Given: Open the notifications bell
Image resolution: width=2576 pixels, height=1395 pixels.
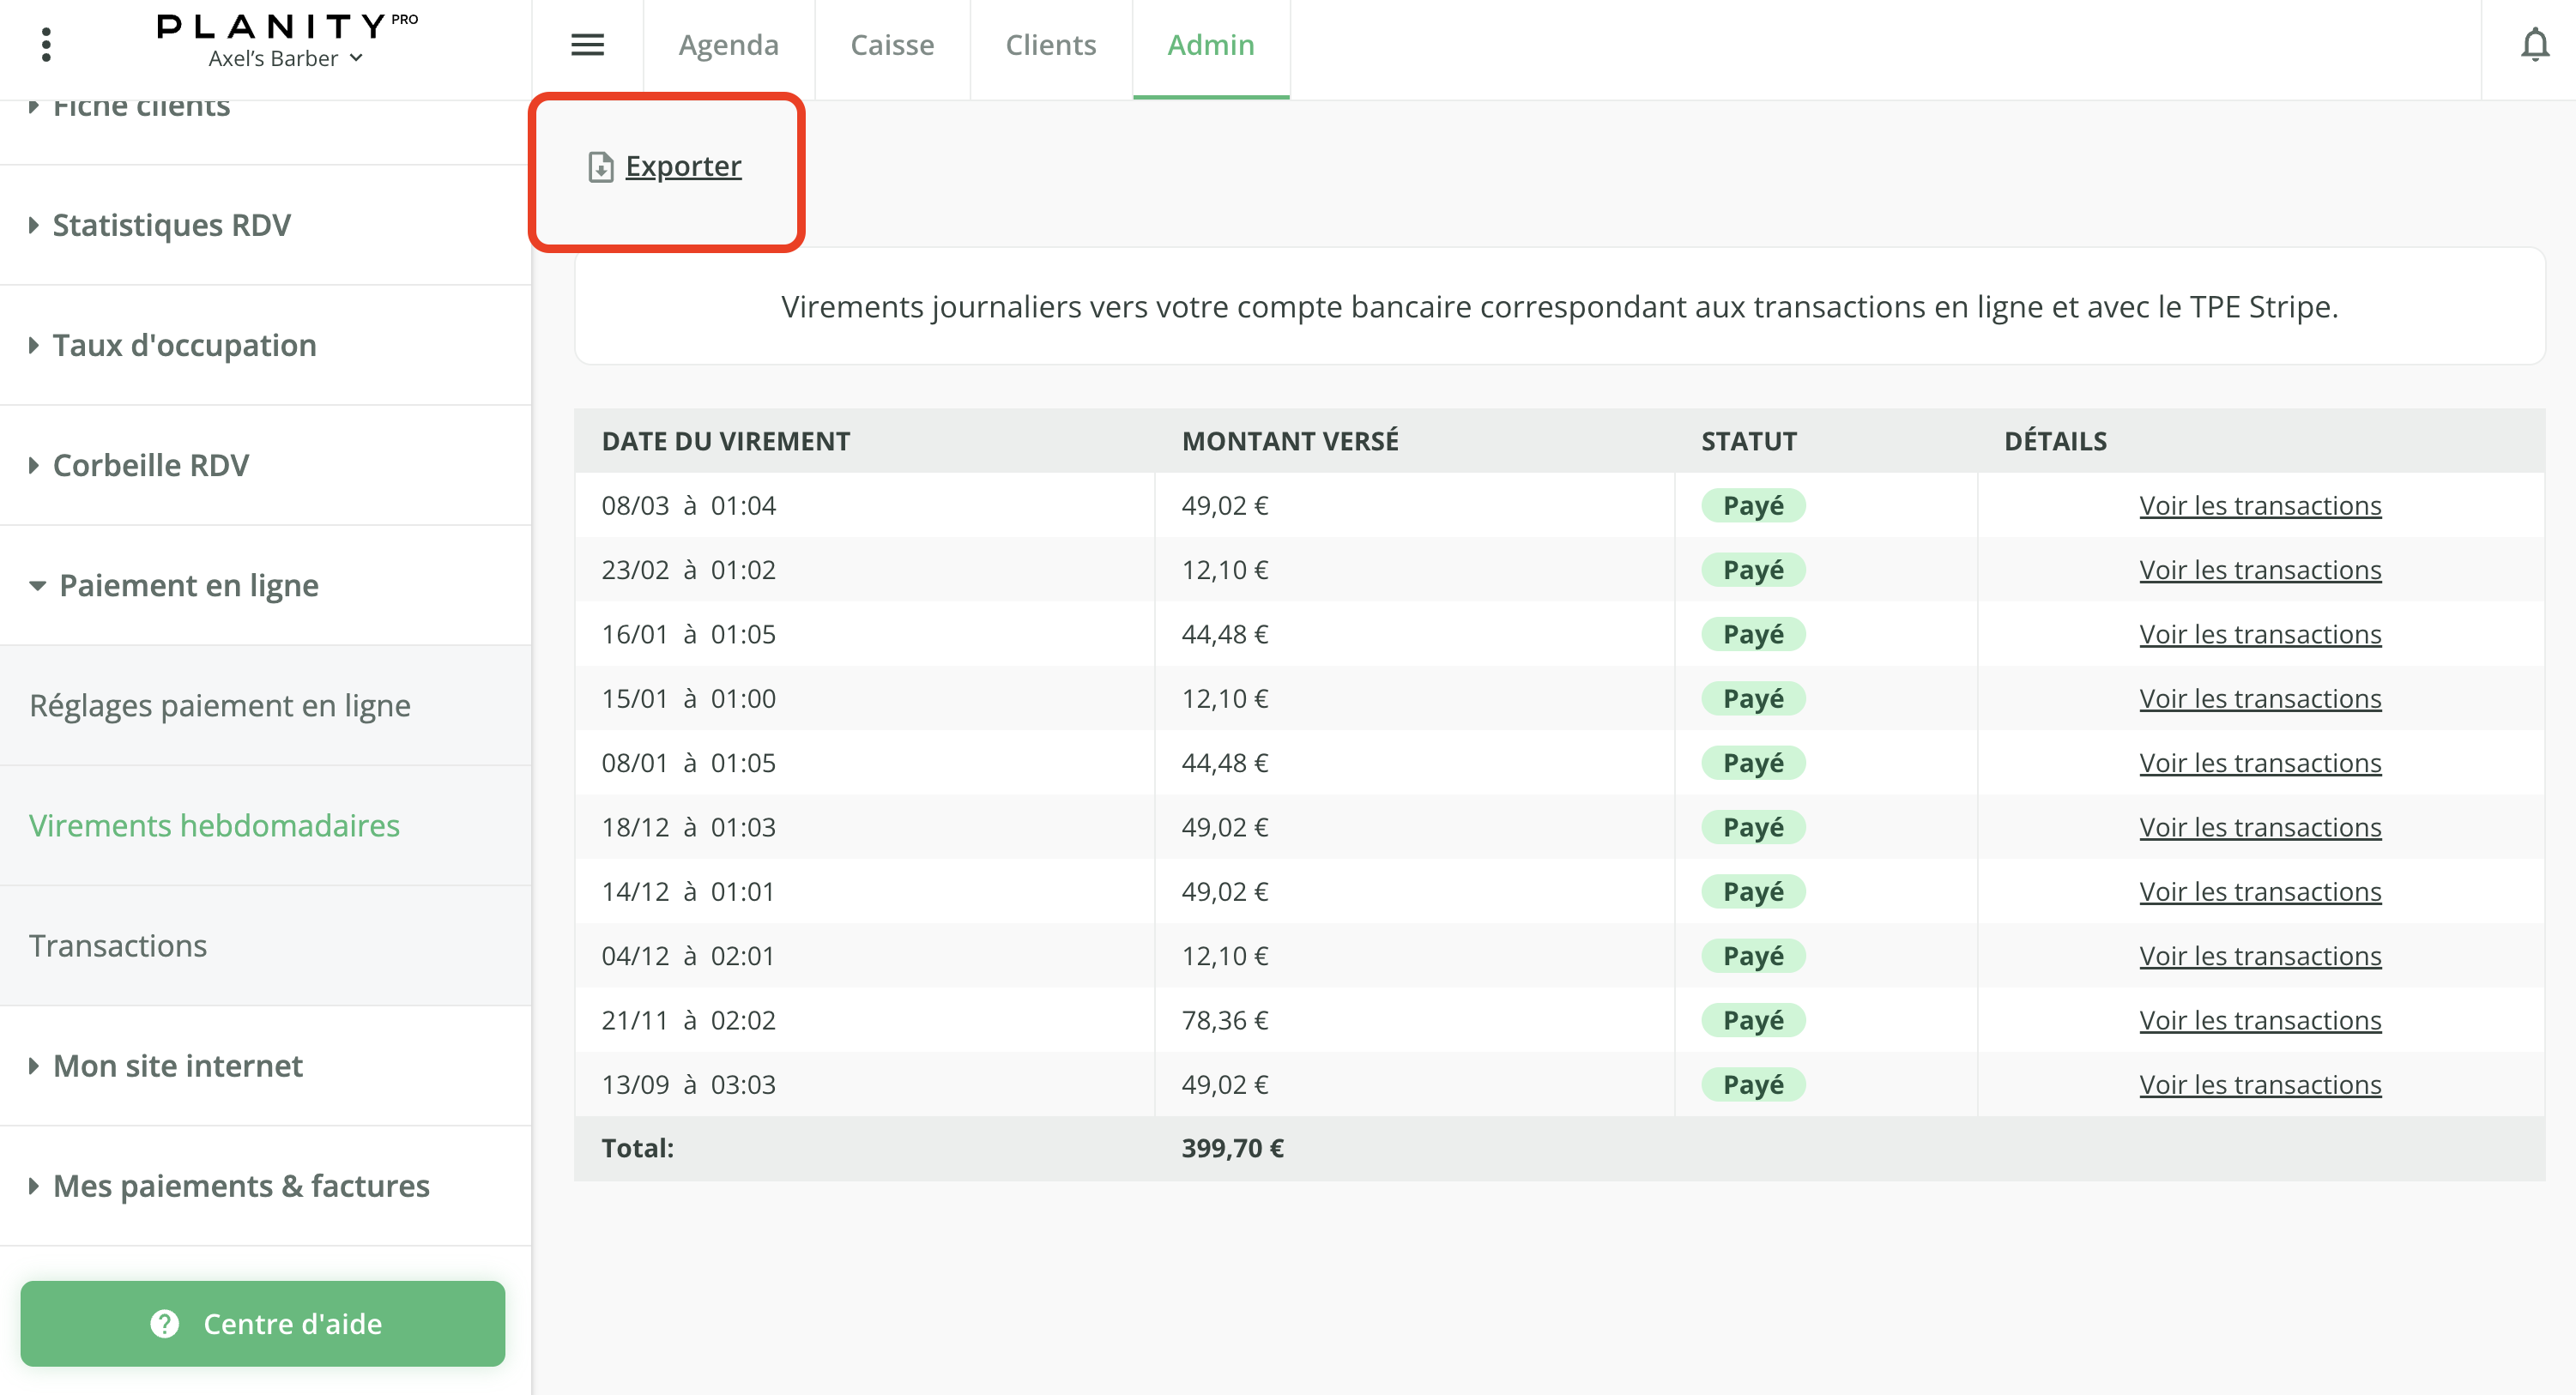Looking at the screenshot, I should click(x=2534, y=45).
